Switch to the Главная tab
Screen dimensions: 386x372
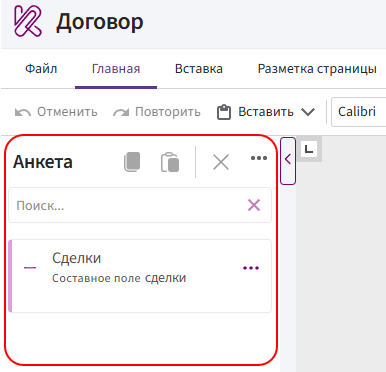pos(116,69)
